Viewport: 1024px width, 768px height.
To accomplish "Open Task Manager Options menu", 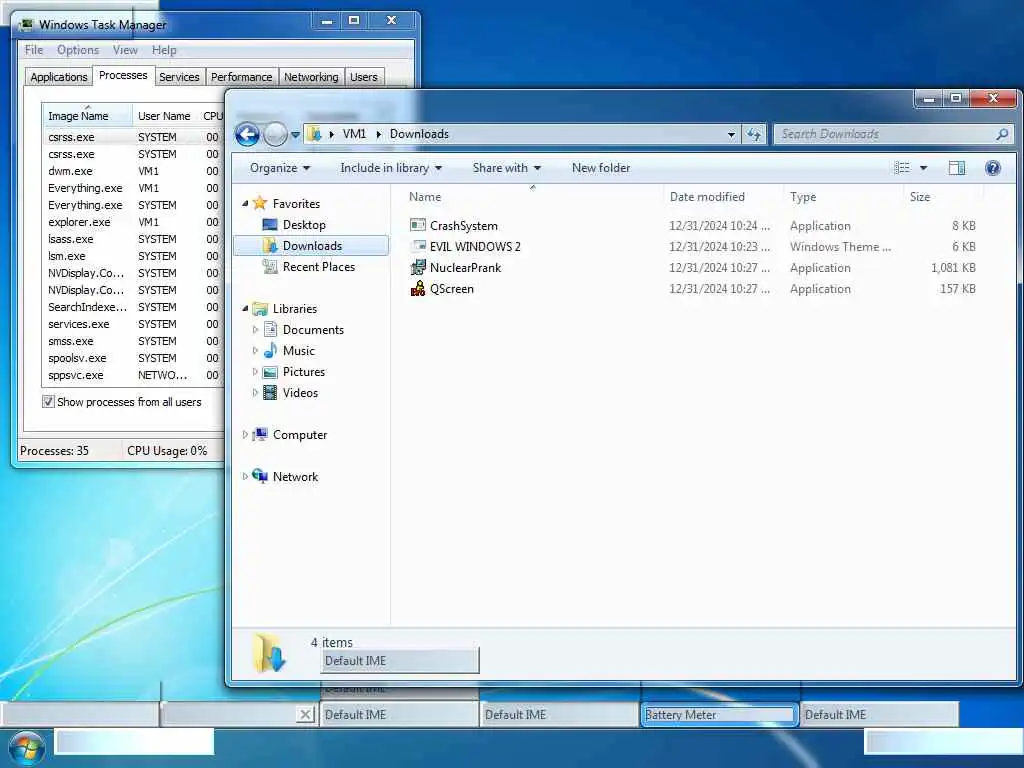I will click(78, 50).
